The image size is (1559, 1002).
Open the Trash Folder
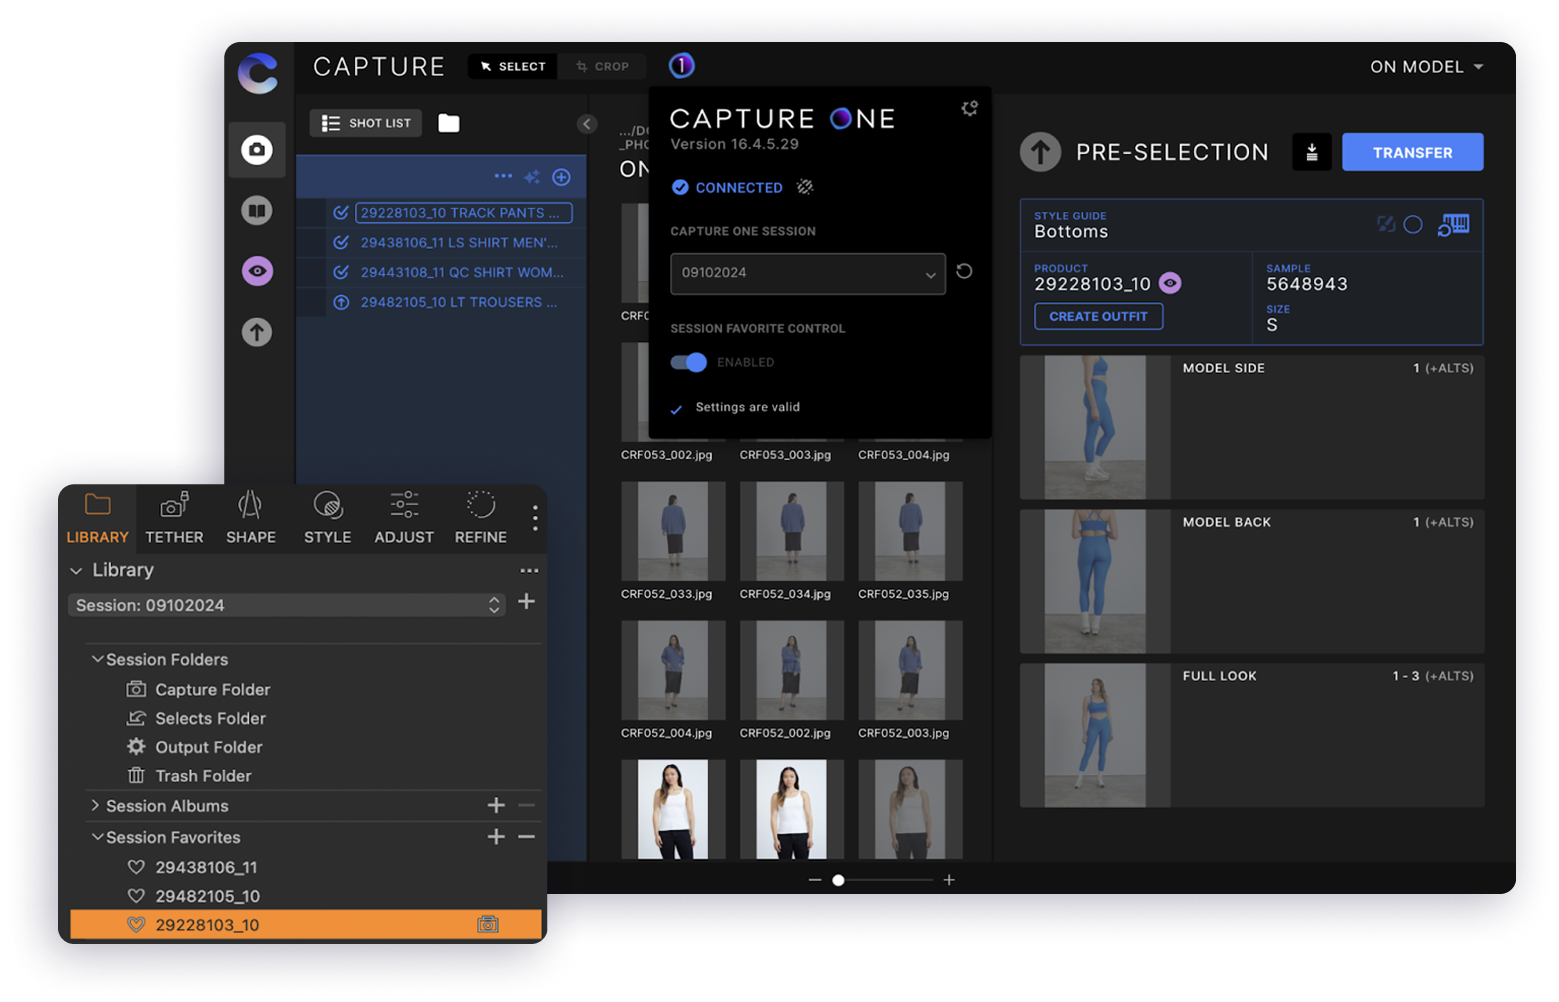point(189,776)
